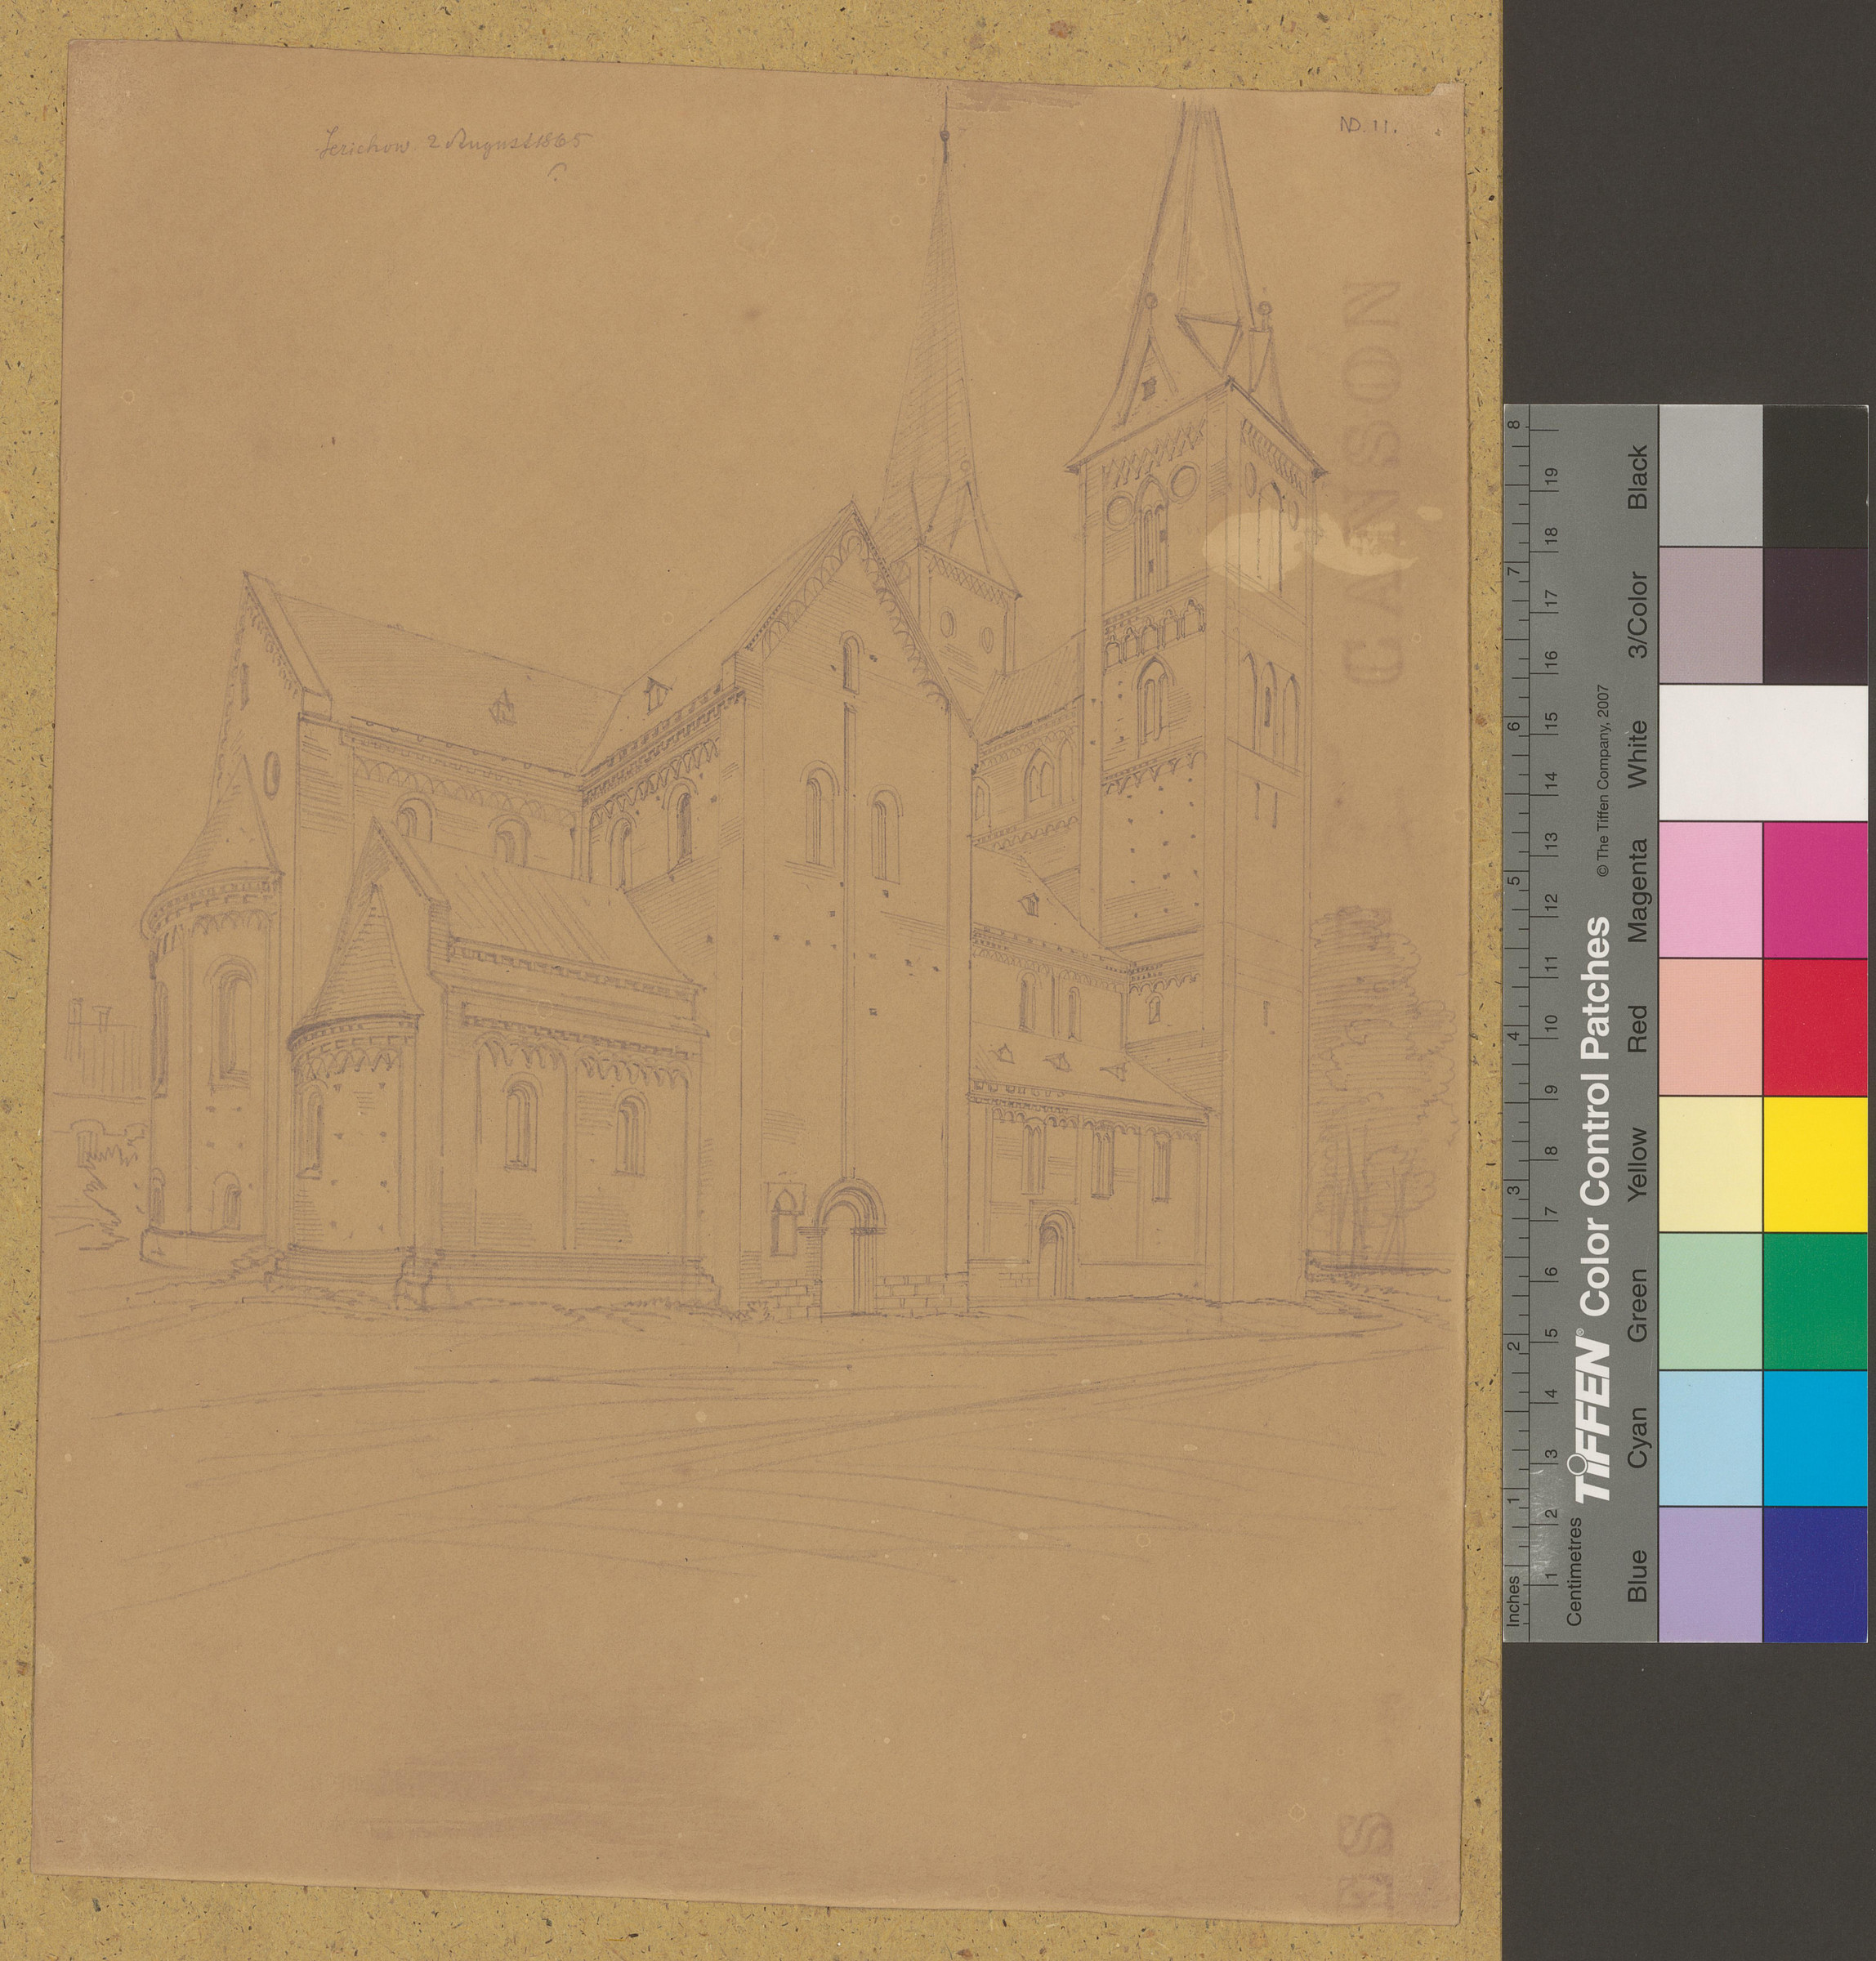This screenshot has width=1876, height=1961.
Task: Click the '3/Color' label on the card
Action: click(1637, 614)
